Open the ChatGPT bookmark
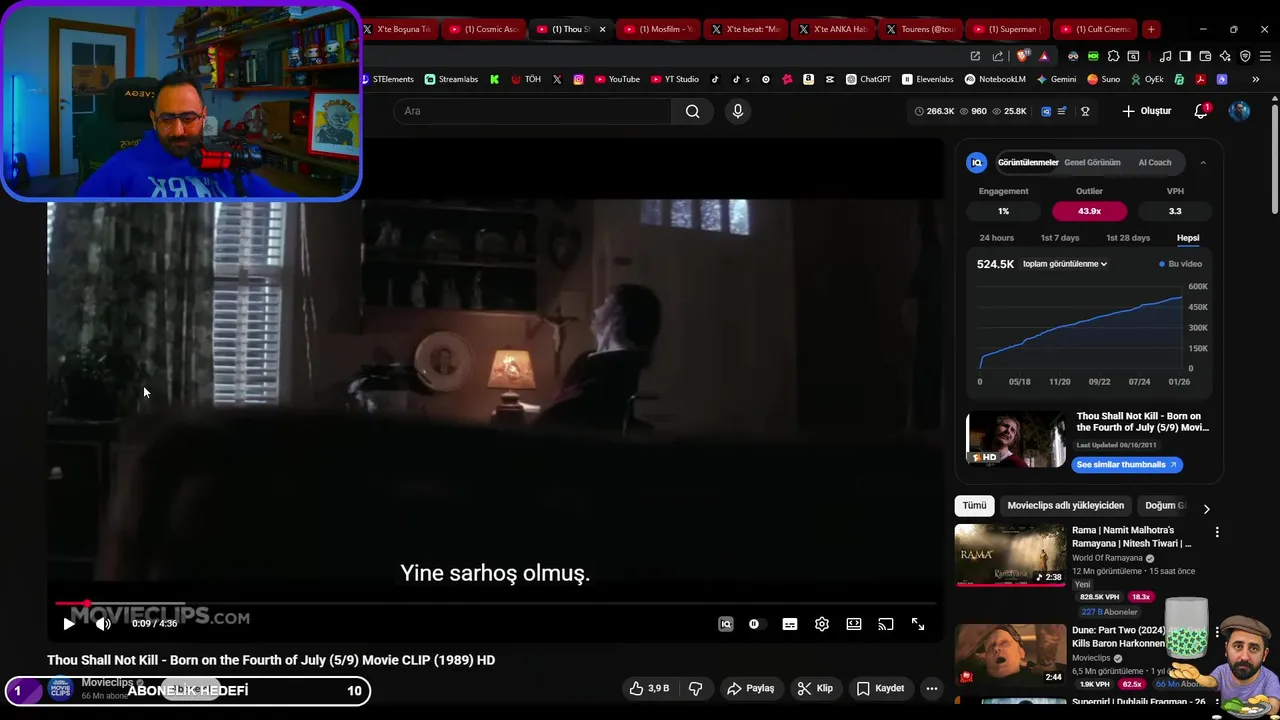Image resolution: width=1280 pixels, height=720 pixels. coord(869,79)
